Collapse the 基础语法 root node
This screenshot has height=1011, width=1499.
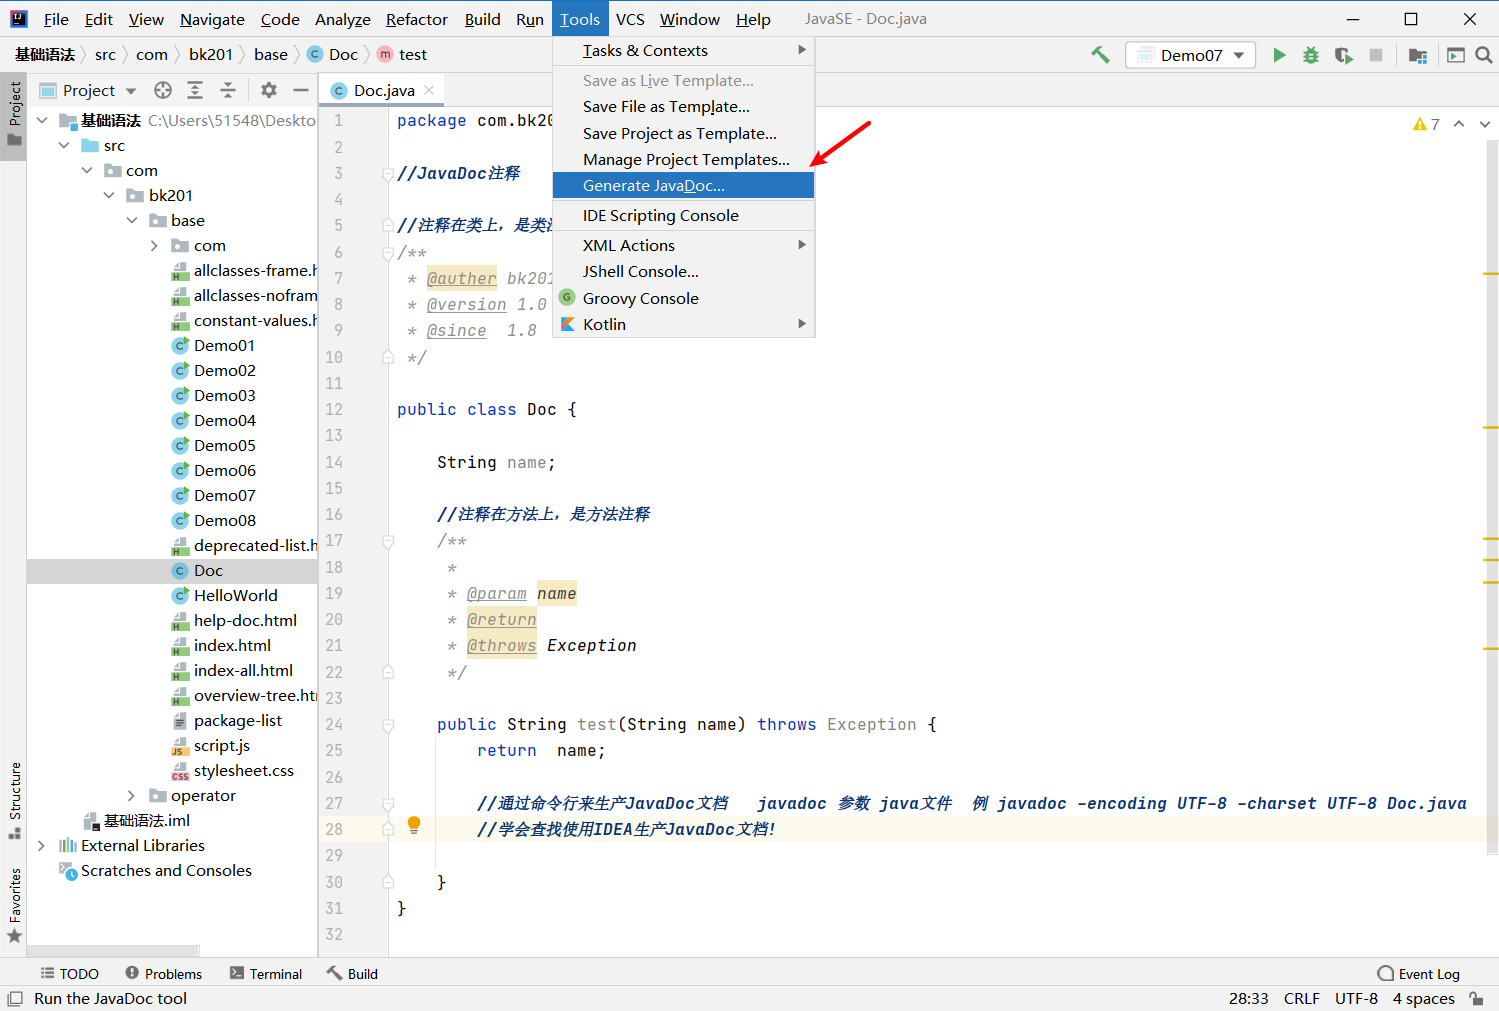(x=42, y=120)
